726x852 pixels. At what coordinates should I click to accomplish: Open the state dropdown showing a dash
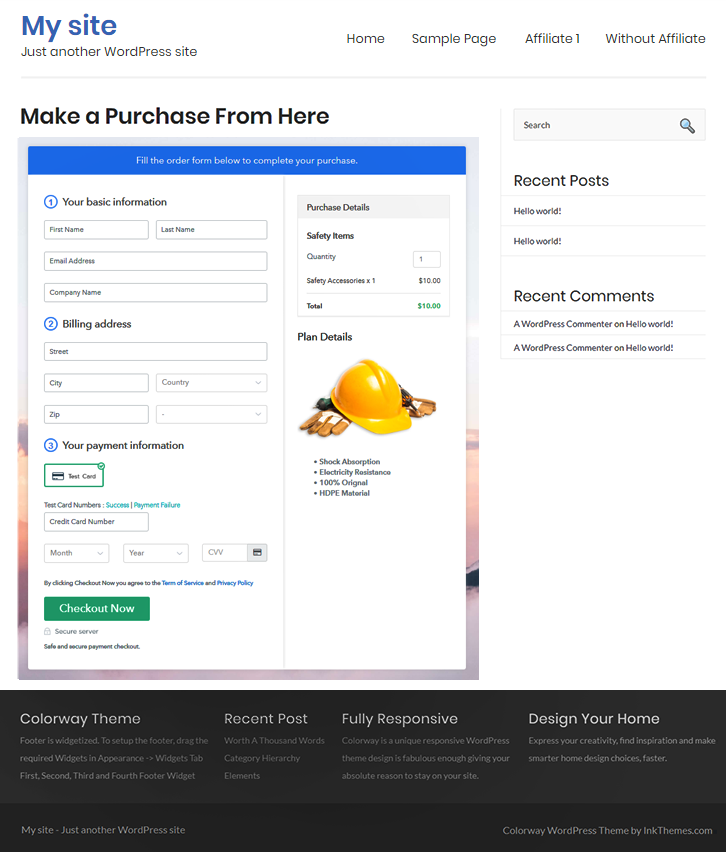(211, 414)
